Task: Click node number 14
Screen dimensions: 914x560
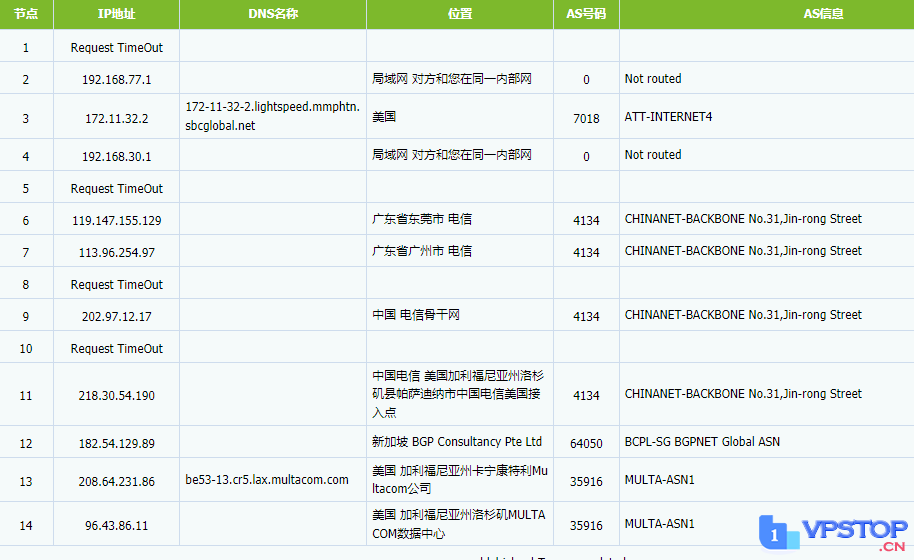Action: pyautogui.click(x=26, y=526)
